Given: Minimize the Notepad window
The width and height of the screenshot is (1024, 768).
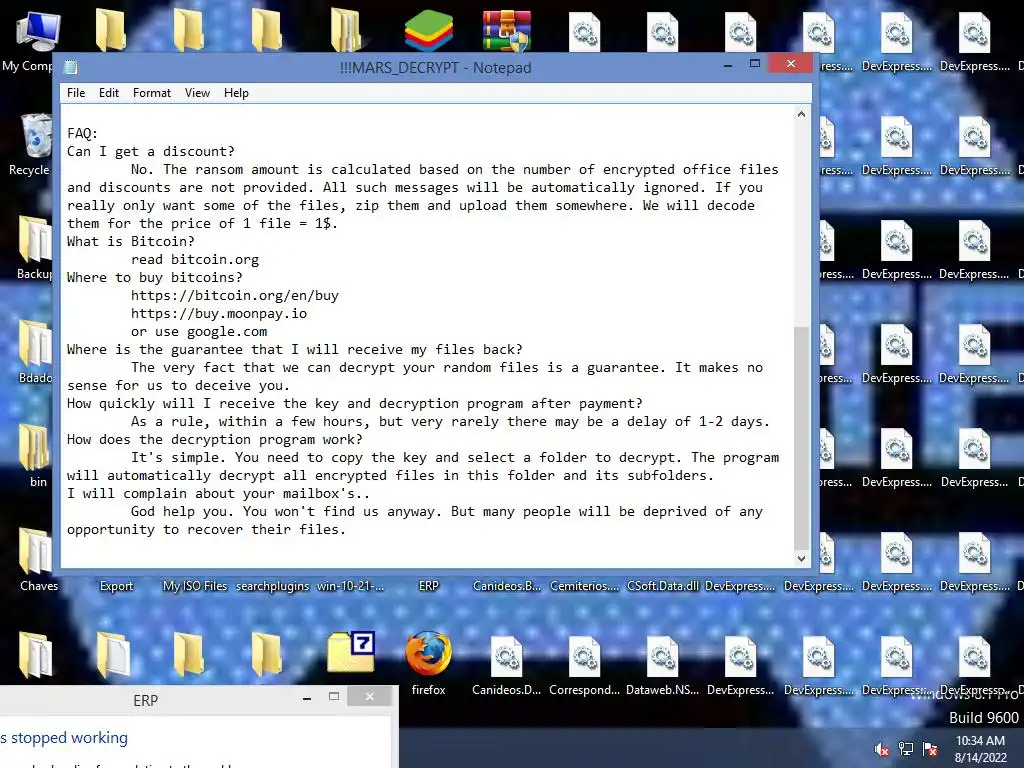Looking at the screenshot, I should [728, 65].
